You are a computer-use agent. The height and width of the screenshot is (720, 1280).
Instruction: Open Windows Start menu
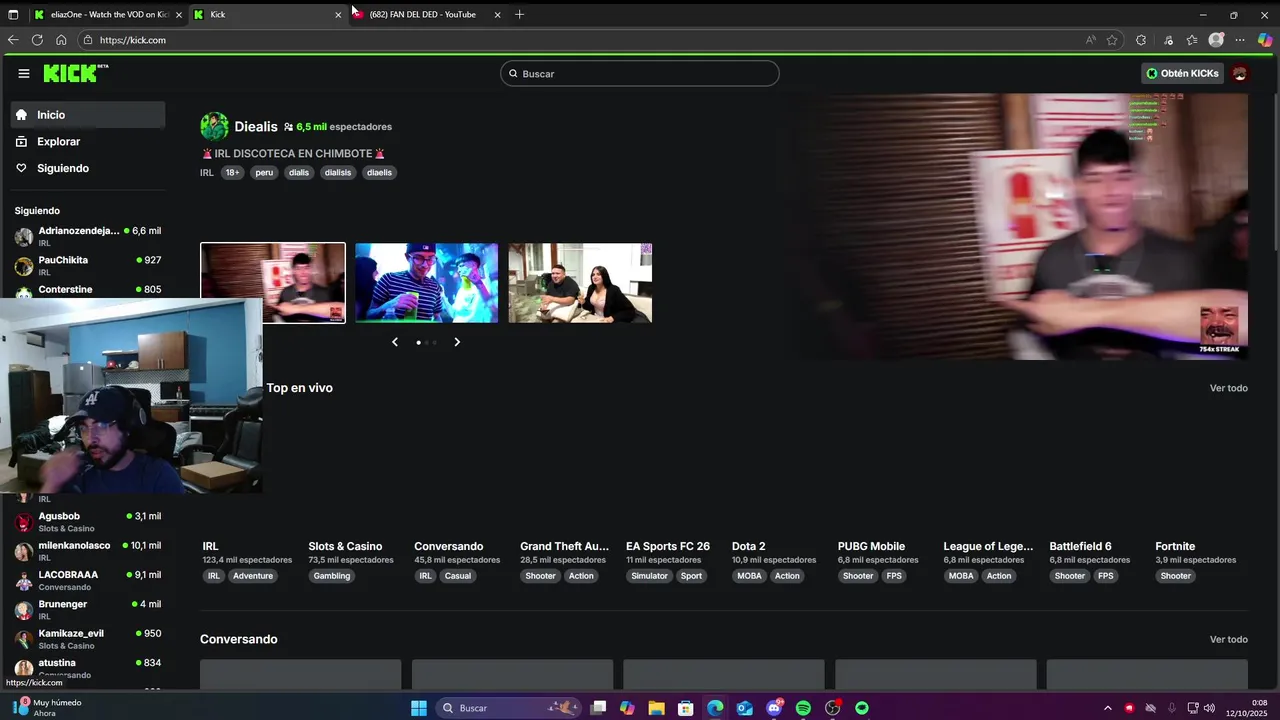tap(419, 708)
